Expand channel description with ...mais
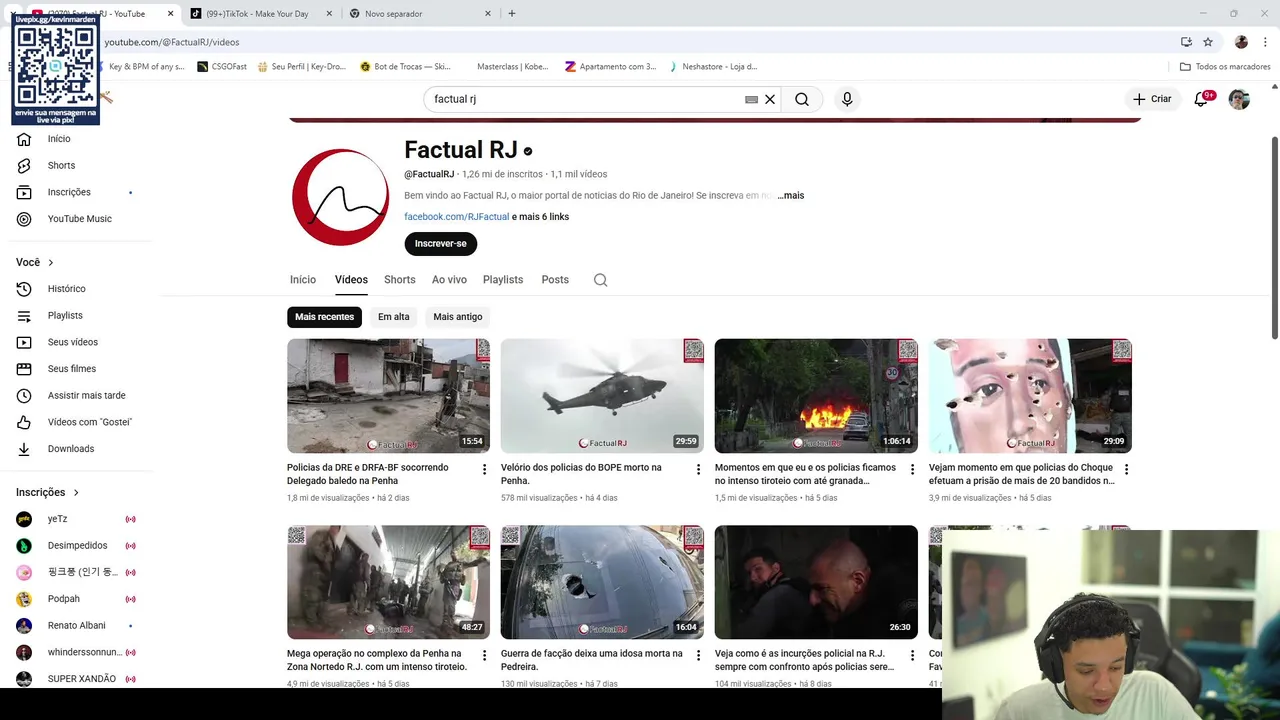Image resolution: width=1280 pixels, height=720 pixels. coord(791,196)
